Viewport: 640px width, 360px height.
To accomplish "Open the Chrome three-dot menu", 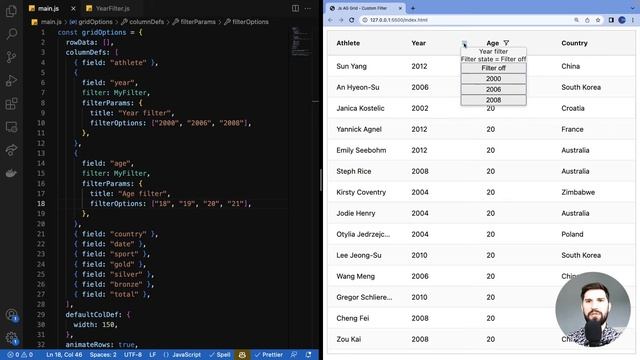I will pyautogui.click(x=633, y=20).
